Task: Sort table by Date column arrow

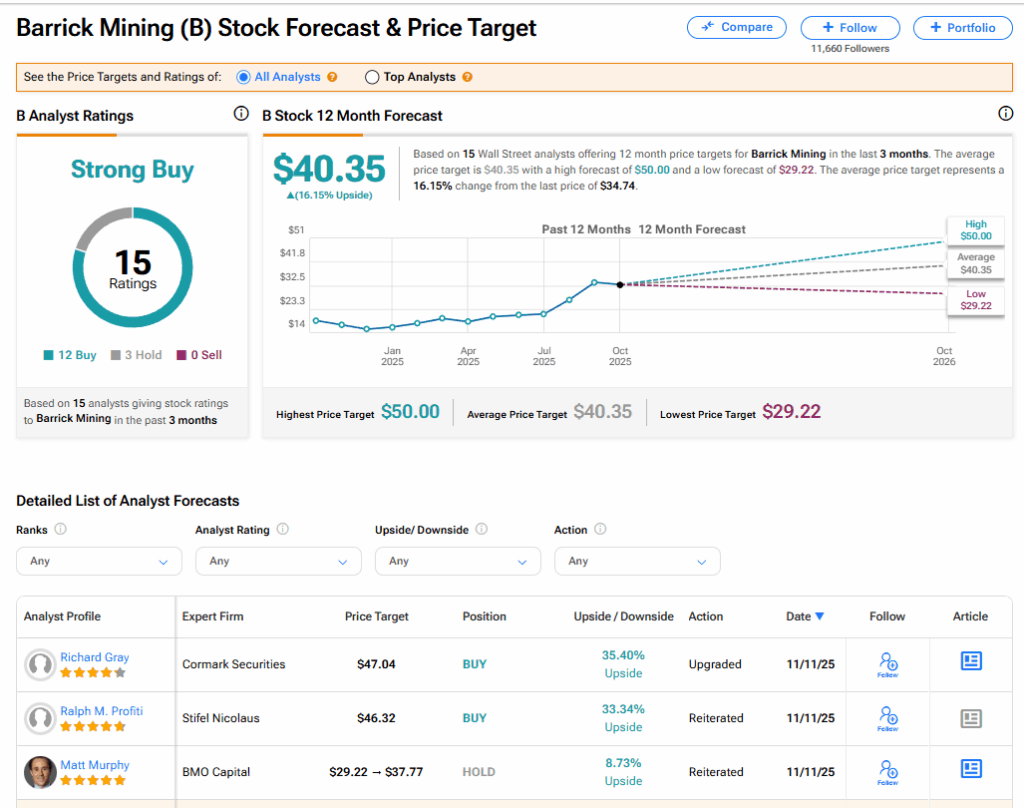Action: pyautogui.click(x=820, y=617)
